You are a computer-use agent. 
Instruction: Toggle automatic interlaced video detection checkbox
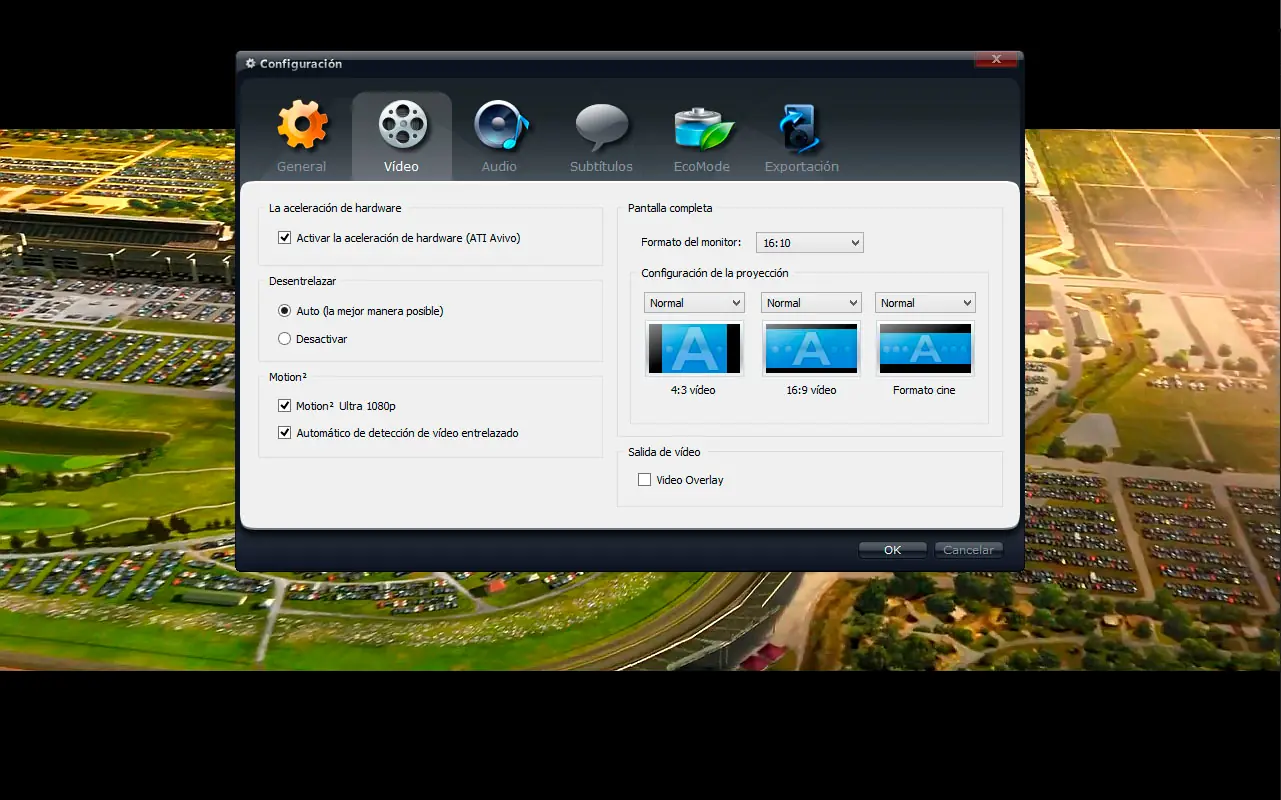(285, 433)
